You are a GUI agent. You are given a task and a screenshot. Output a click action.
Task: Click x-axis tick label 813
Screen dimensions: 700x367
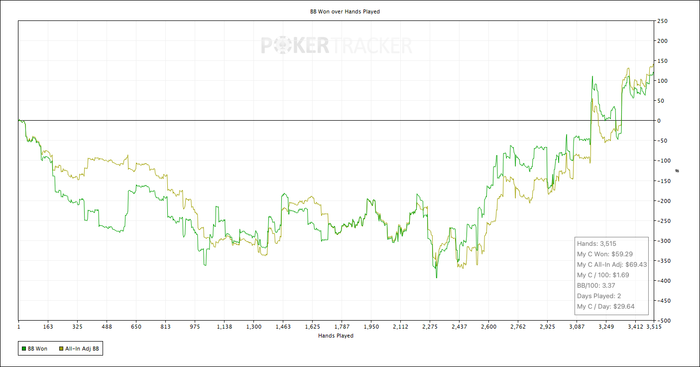(165, 327)
